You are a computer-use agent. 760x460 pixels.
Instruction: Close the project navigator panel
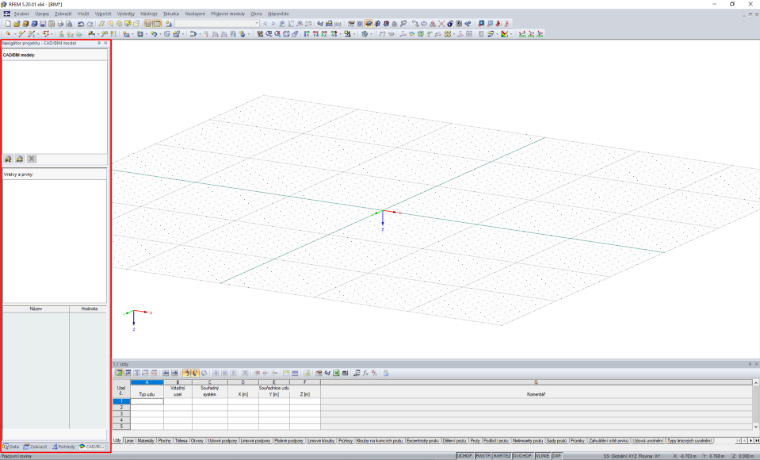pos(106,43)
